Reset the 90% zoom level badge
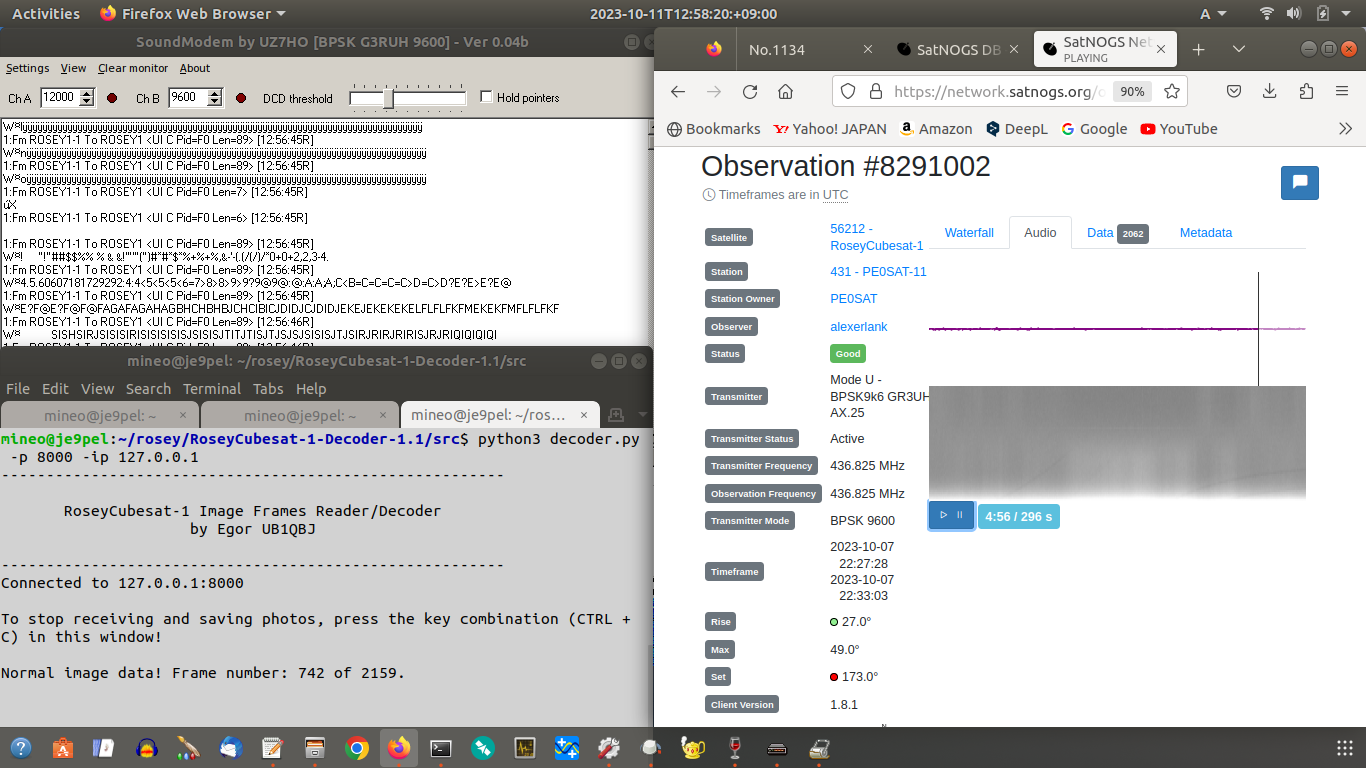 (x=1132, y=91)
